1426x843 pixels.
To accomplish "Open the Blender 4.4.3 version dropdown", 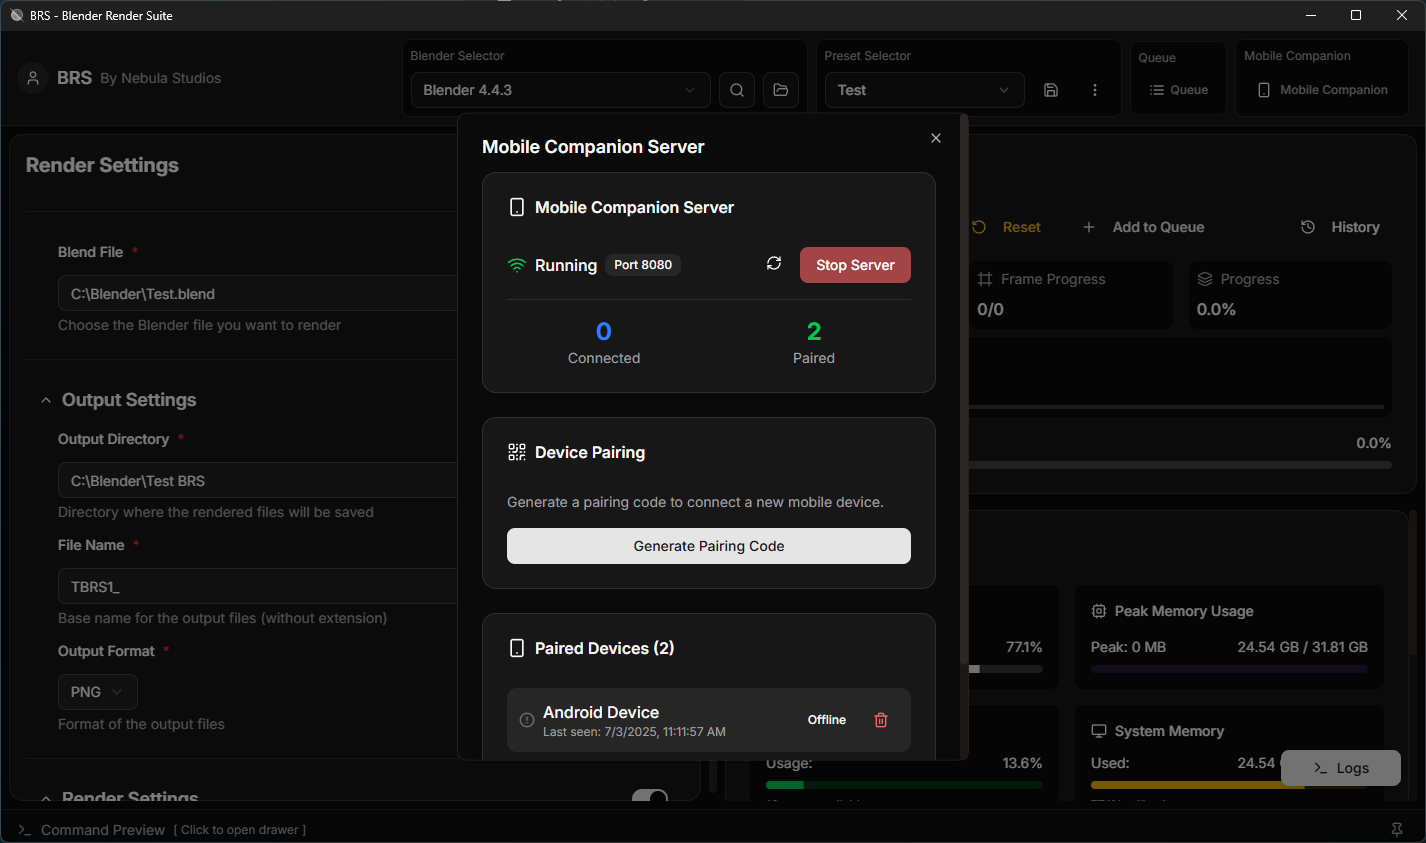I will click(x=560, y=90).
